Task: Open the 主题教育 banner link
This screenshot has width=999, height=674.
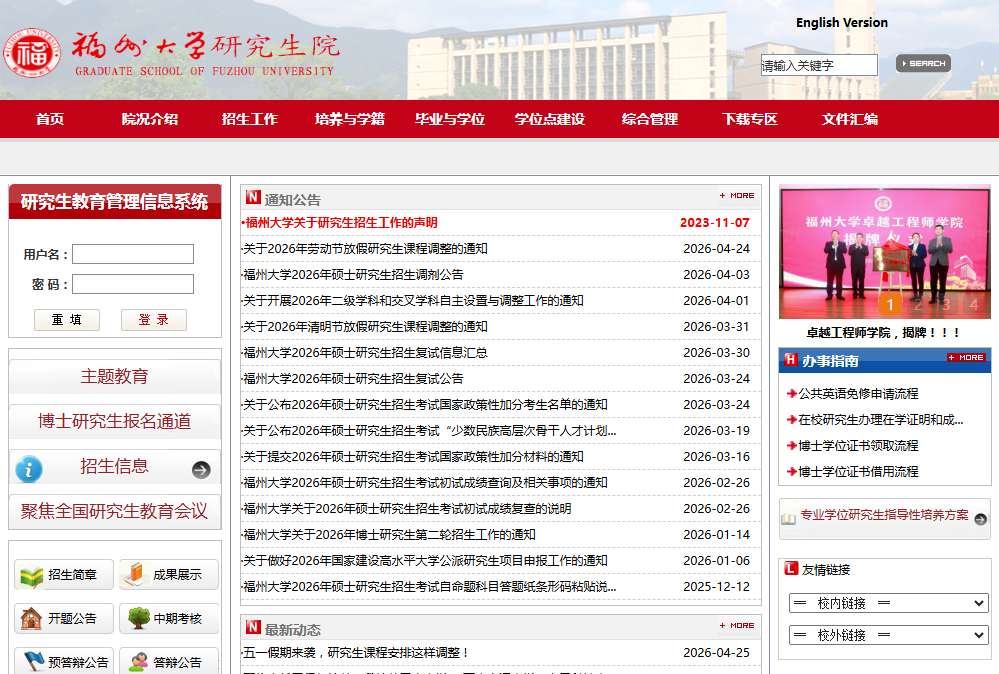Action: click(115, 376)
